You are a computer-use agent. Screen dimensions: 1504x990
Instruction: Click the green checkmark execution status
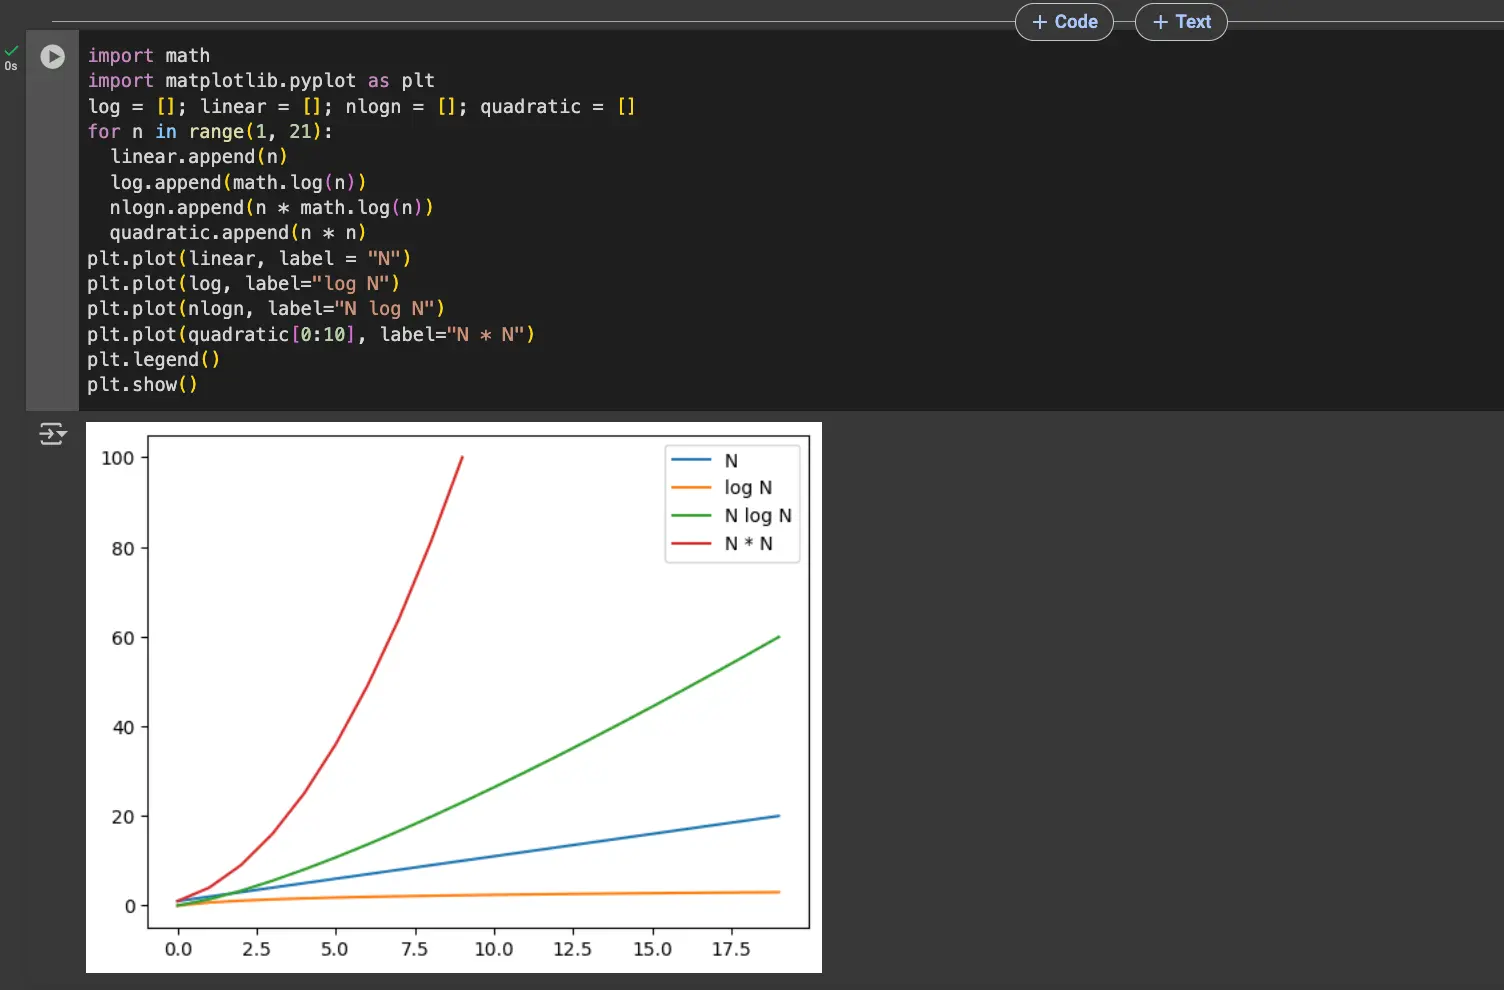pos(11,50)
